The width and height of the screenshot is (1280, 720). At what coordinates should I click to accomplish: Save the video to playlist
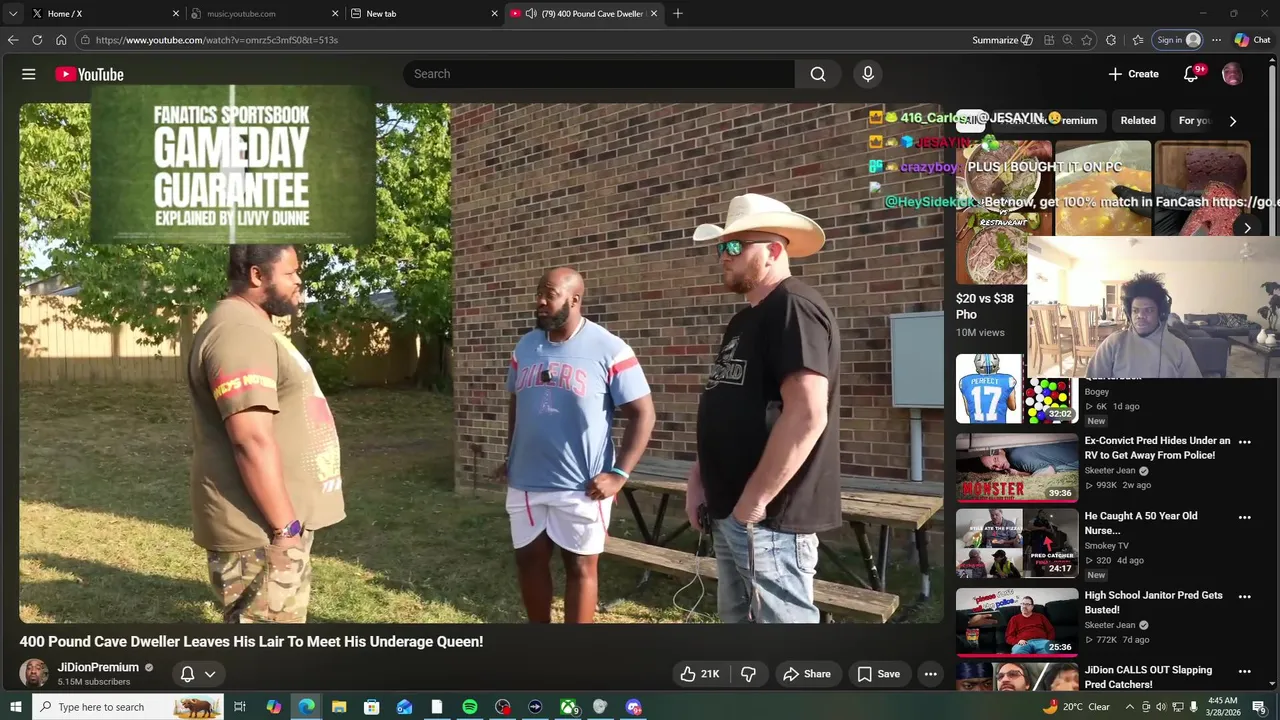(x=879, y=674)
